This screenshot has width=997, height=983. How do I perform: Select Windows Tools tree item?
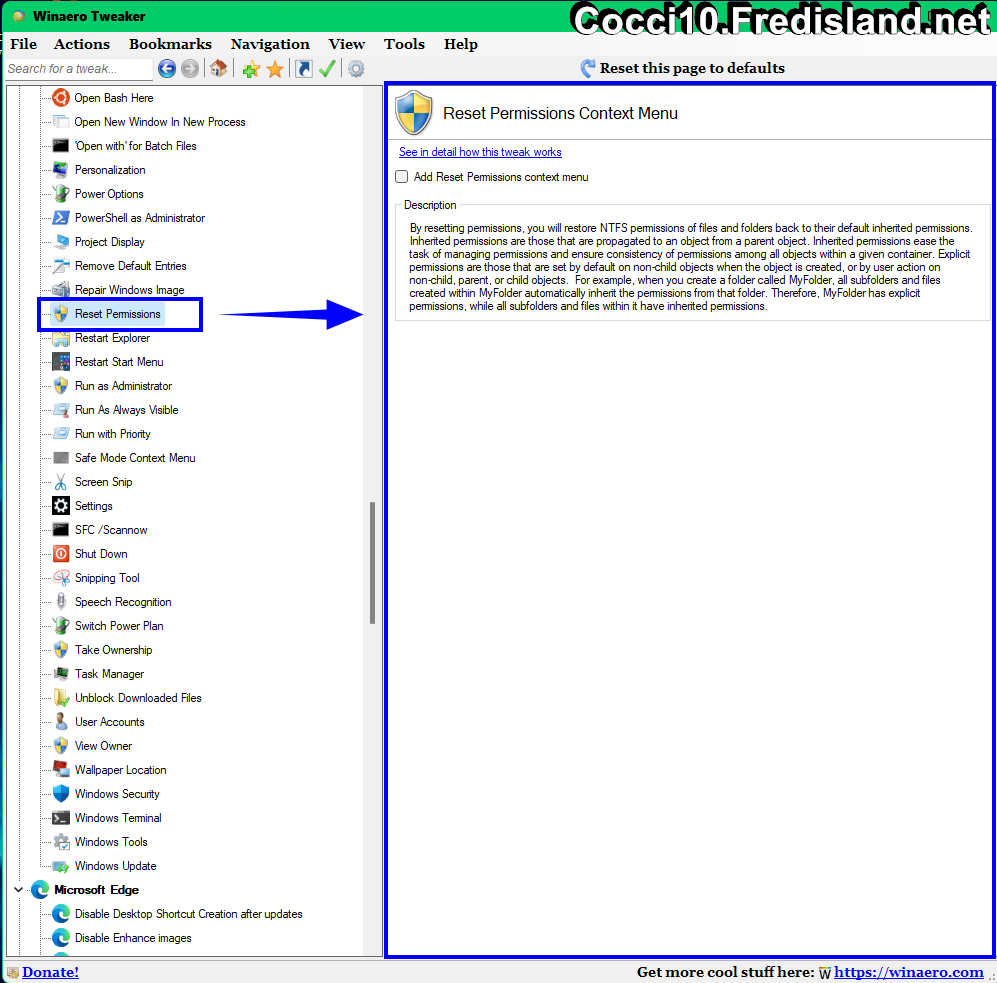(x=111, y=842)
